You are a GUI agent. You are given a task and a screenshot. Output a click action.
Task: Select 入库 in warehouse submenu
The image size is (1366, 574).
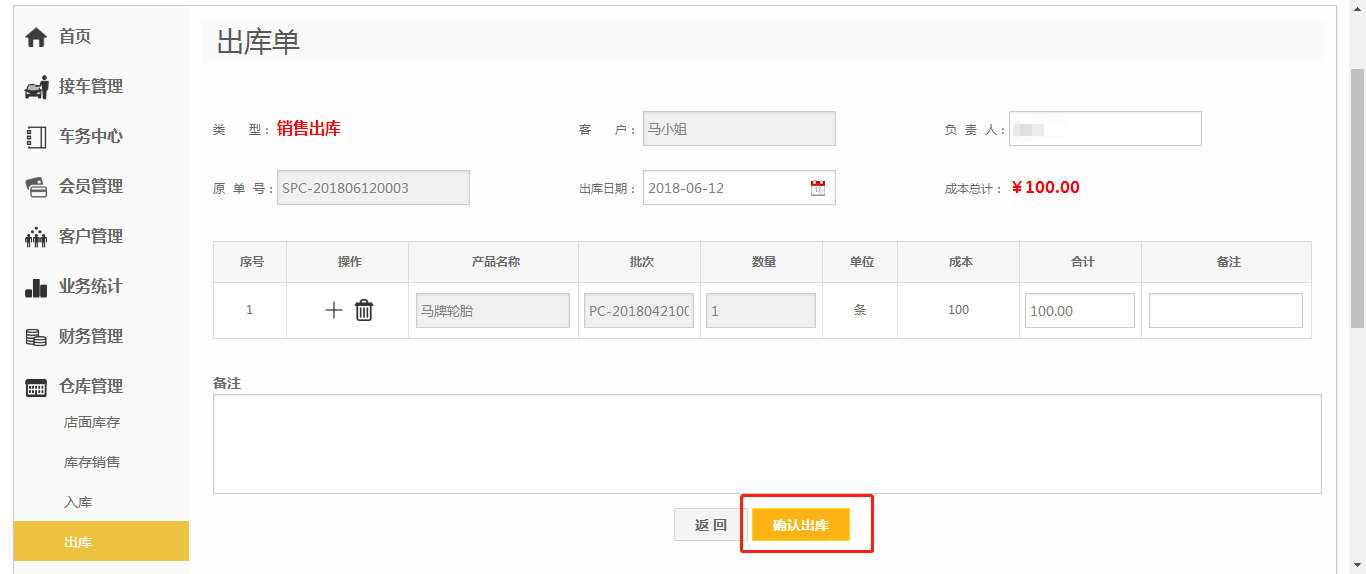point(78,502)
